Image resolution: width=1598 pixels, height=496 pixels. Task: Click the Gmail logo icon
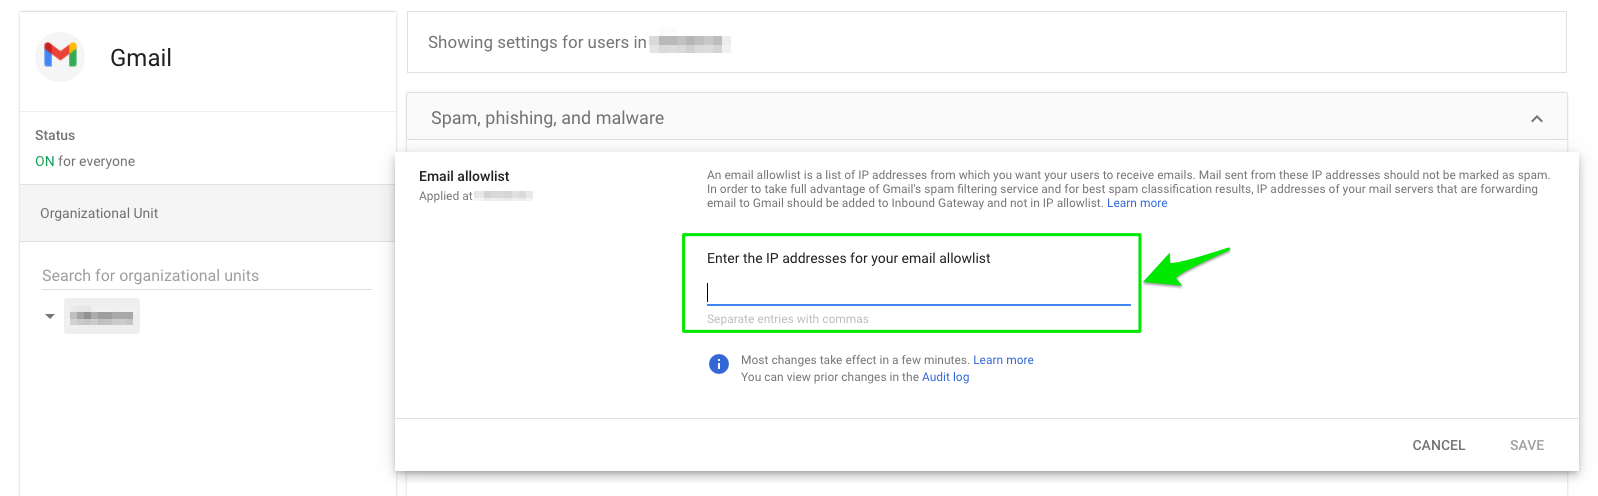pos(60,56)
